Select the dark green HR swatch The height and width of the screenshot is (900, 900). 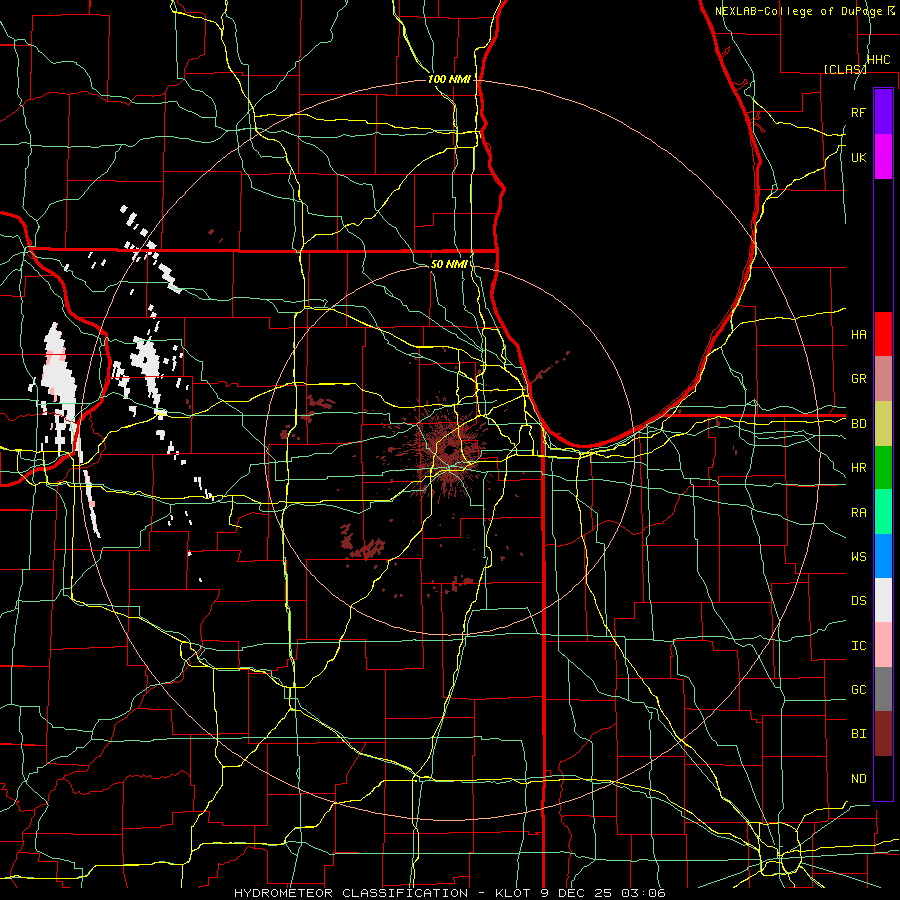point(883,467)
